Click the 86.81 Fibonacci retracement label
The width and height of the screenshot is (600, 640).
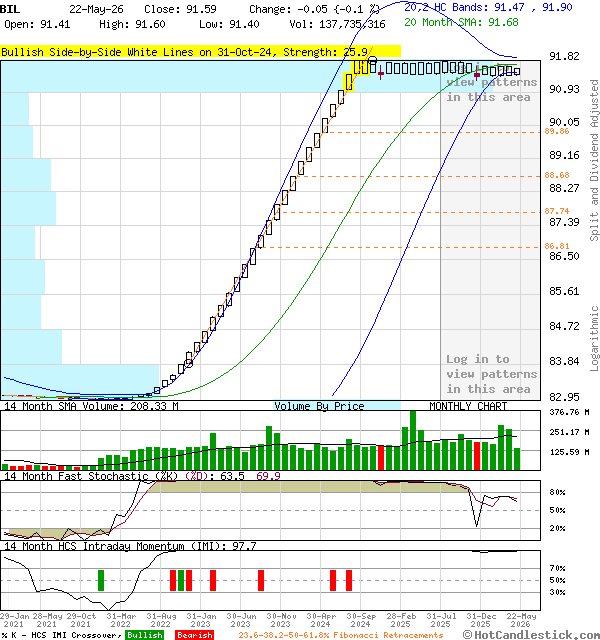tap(557, 246)
